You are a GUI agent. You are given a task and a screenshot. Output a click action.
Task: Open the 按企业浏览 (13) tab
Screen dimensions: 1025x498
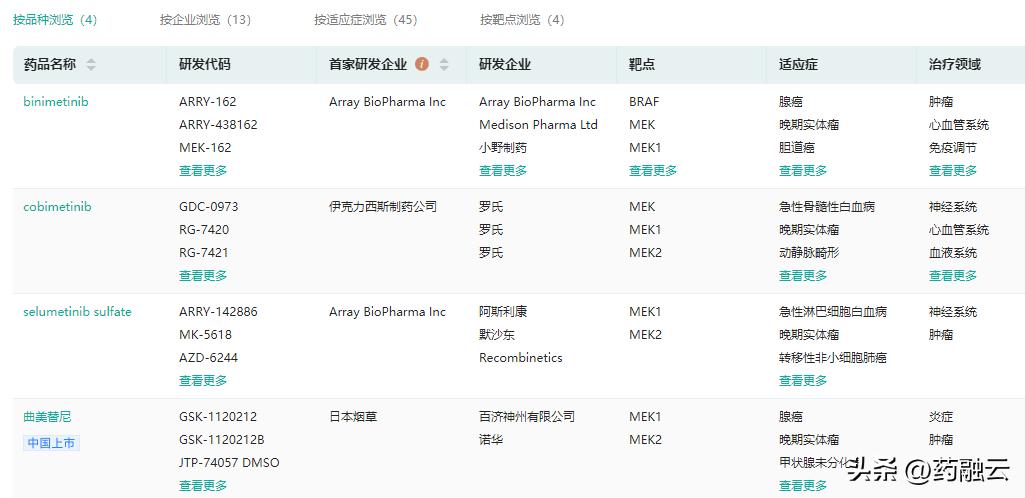coord(205,20)
